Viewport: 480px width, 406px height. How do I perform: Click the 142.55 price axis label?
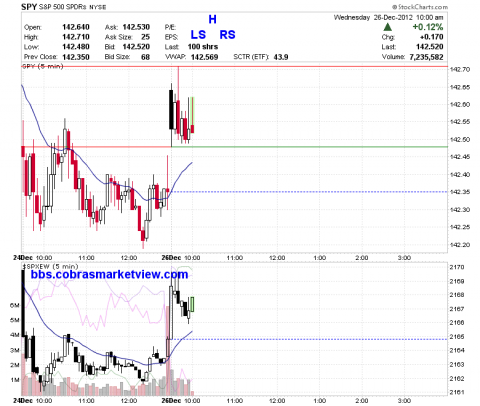tap(460, 122)
